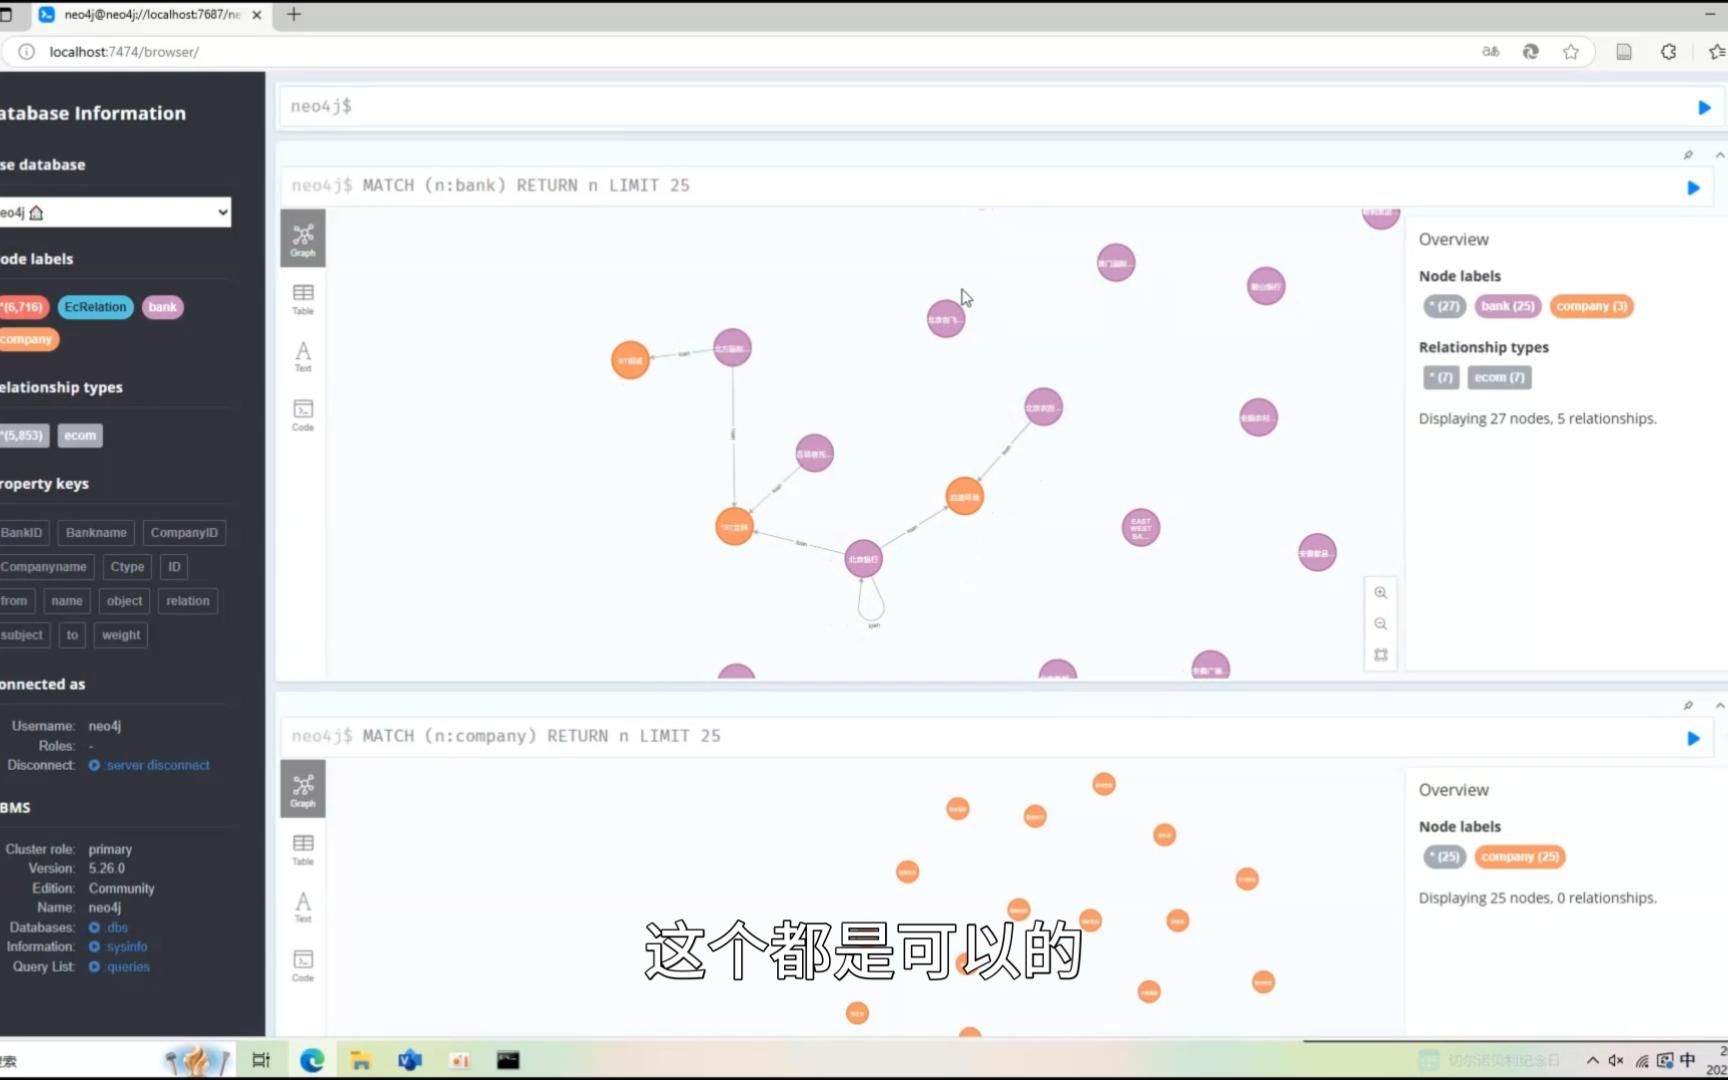Switch bank result to Code view
This screenshot has width=1728, height=1080.
point(303,415)
